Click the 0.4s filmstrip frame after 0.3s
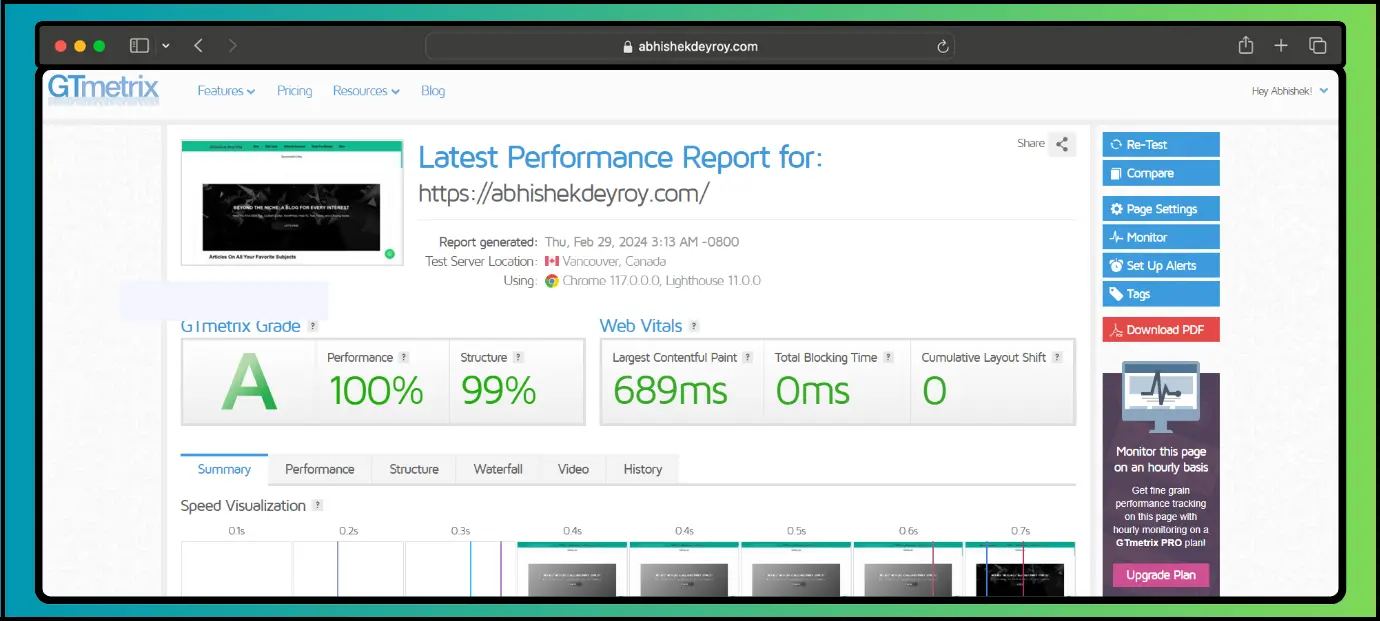 point(572,569)
